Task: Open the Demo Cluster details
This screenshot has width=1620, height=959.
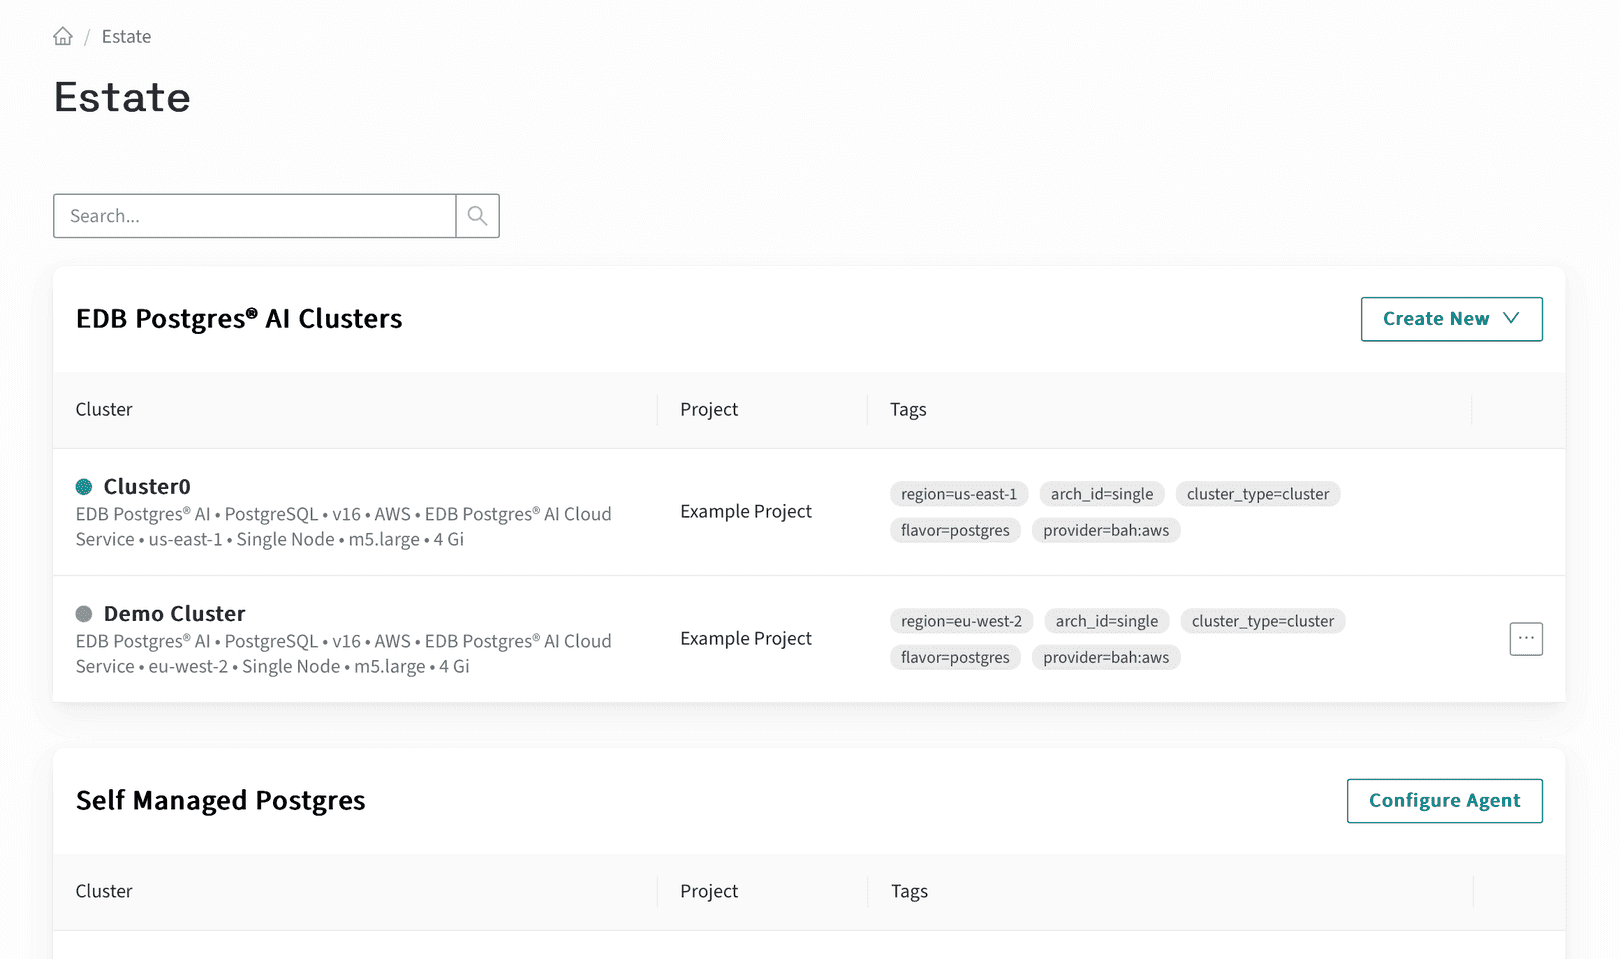Action: click(174, 613)
